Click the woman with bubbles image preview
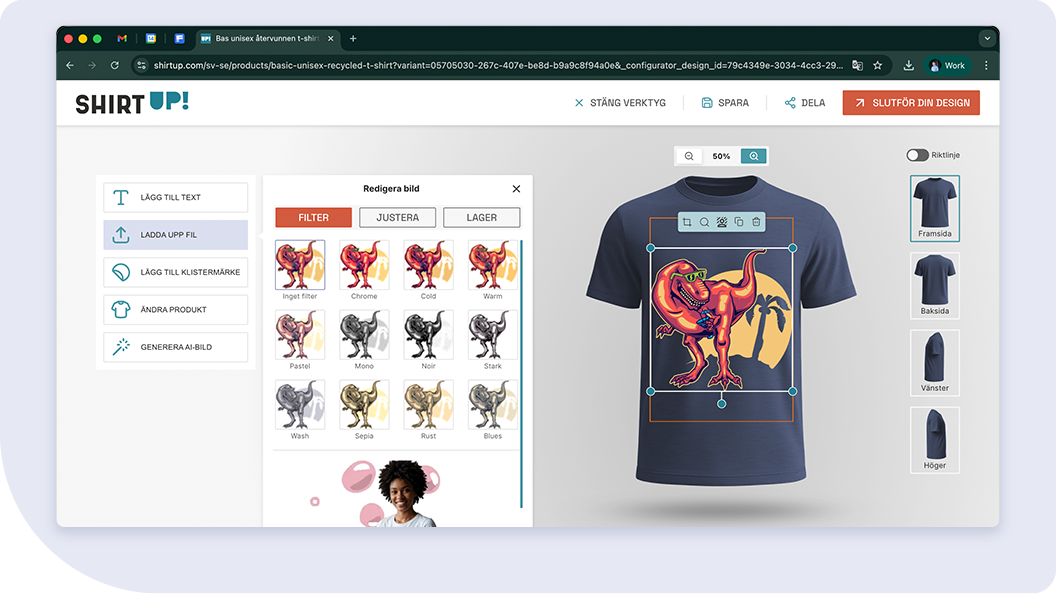The width and height of the screenshot is (1056, 594). (x=392, y=492)
